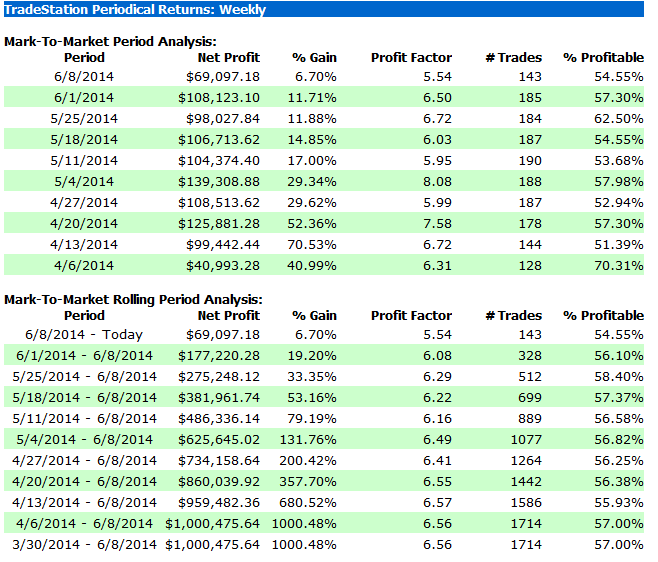Click the 131.76% gain value

pyautogui.click(x=308, y=440)
